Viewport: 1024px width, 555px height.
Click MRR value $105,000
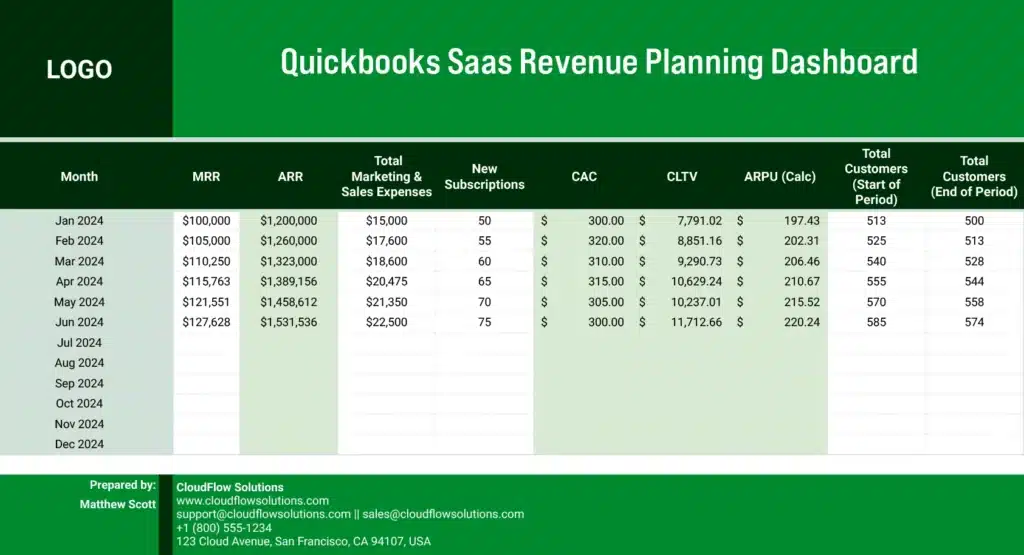click(206, 241)
